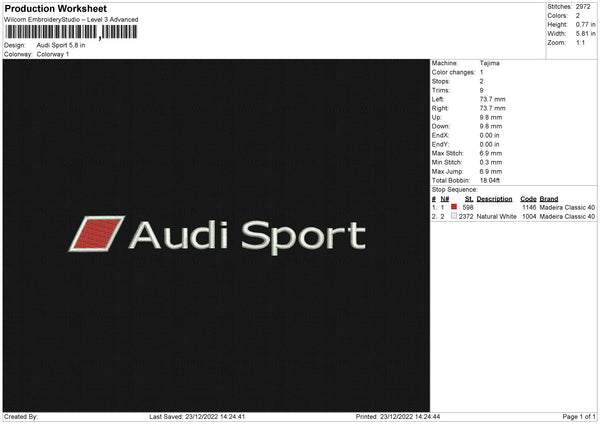Click the 'Page 1 of 1' footer label
The image size is (600, 424).
pyautogui.click(x=579, y=417)
